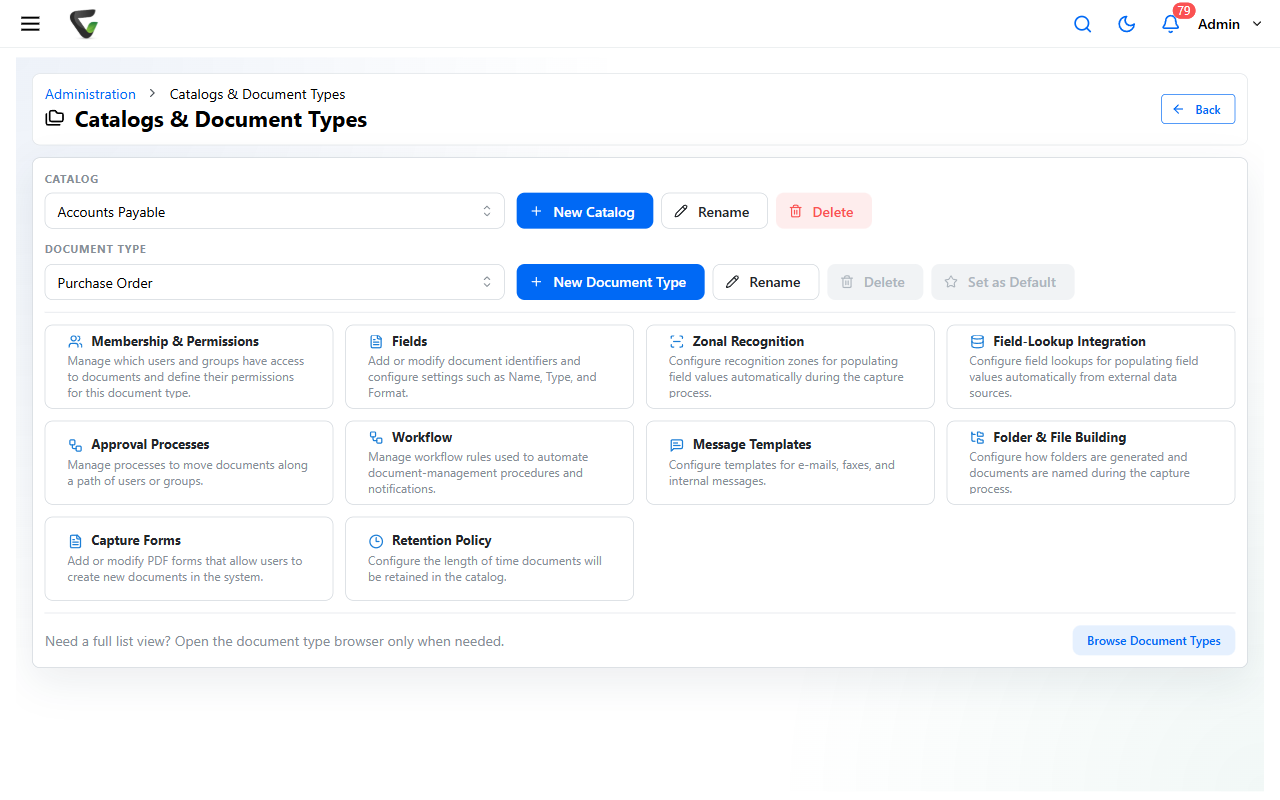Open the Retention Policy card title
Viewport: 1280px width, 800px height.
(441, 541)
